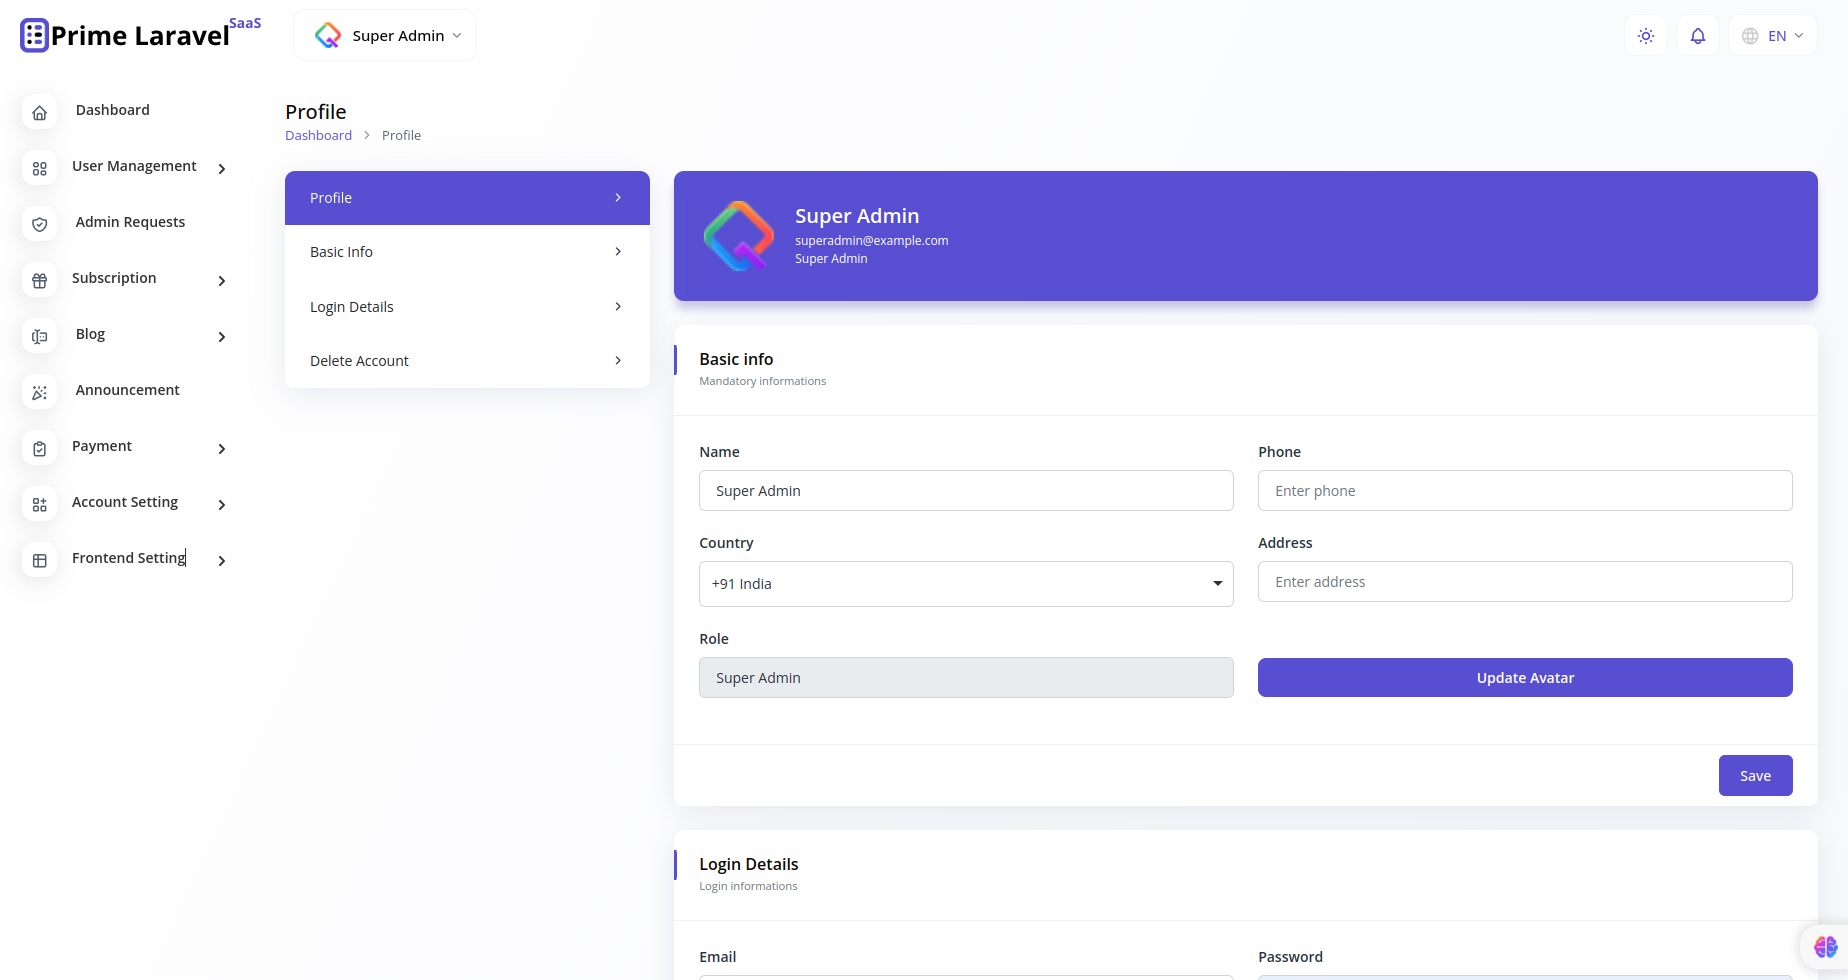Open the Admin Requests shield icon

tap(39, 224)
